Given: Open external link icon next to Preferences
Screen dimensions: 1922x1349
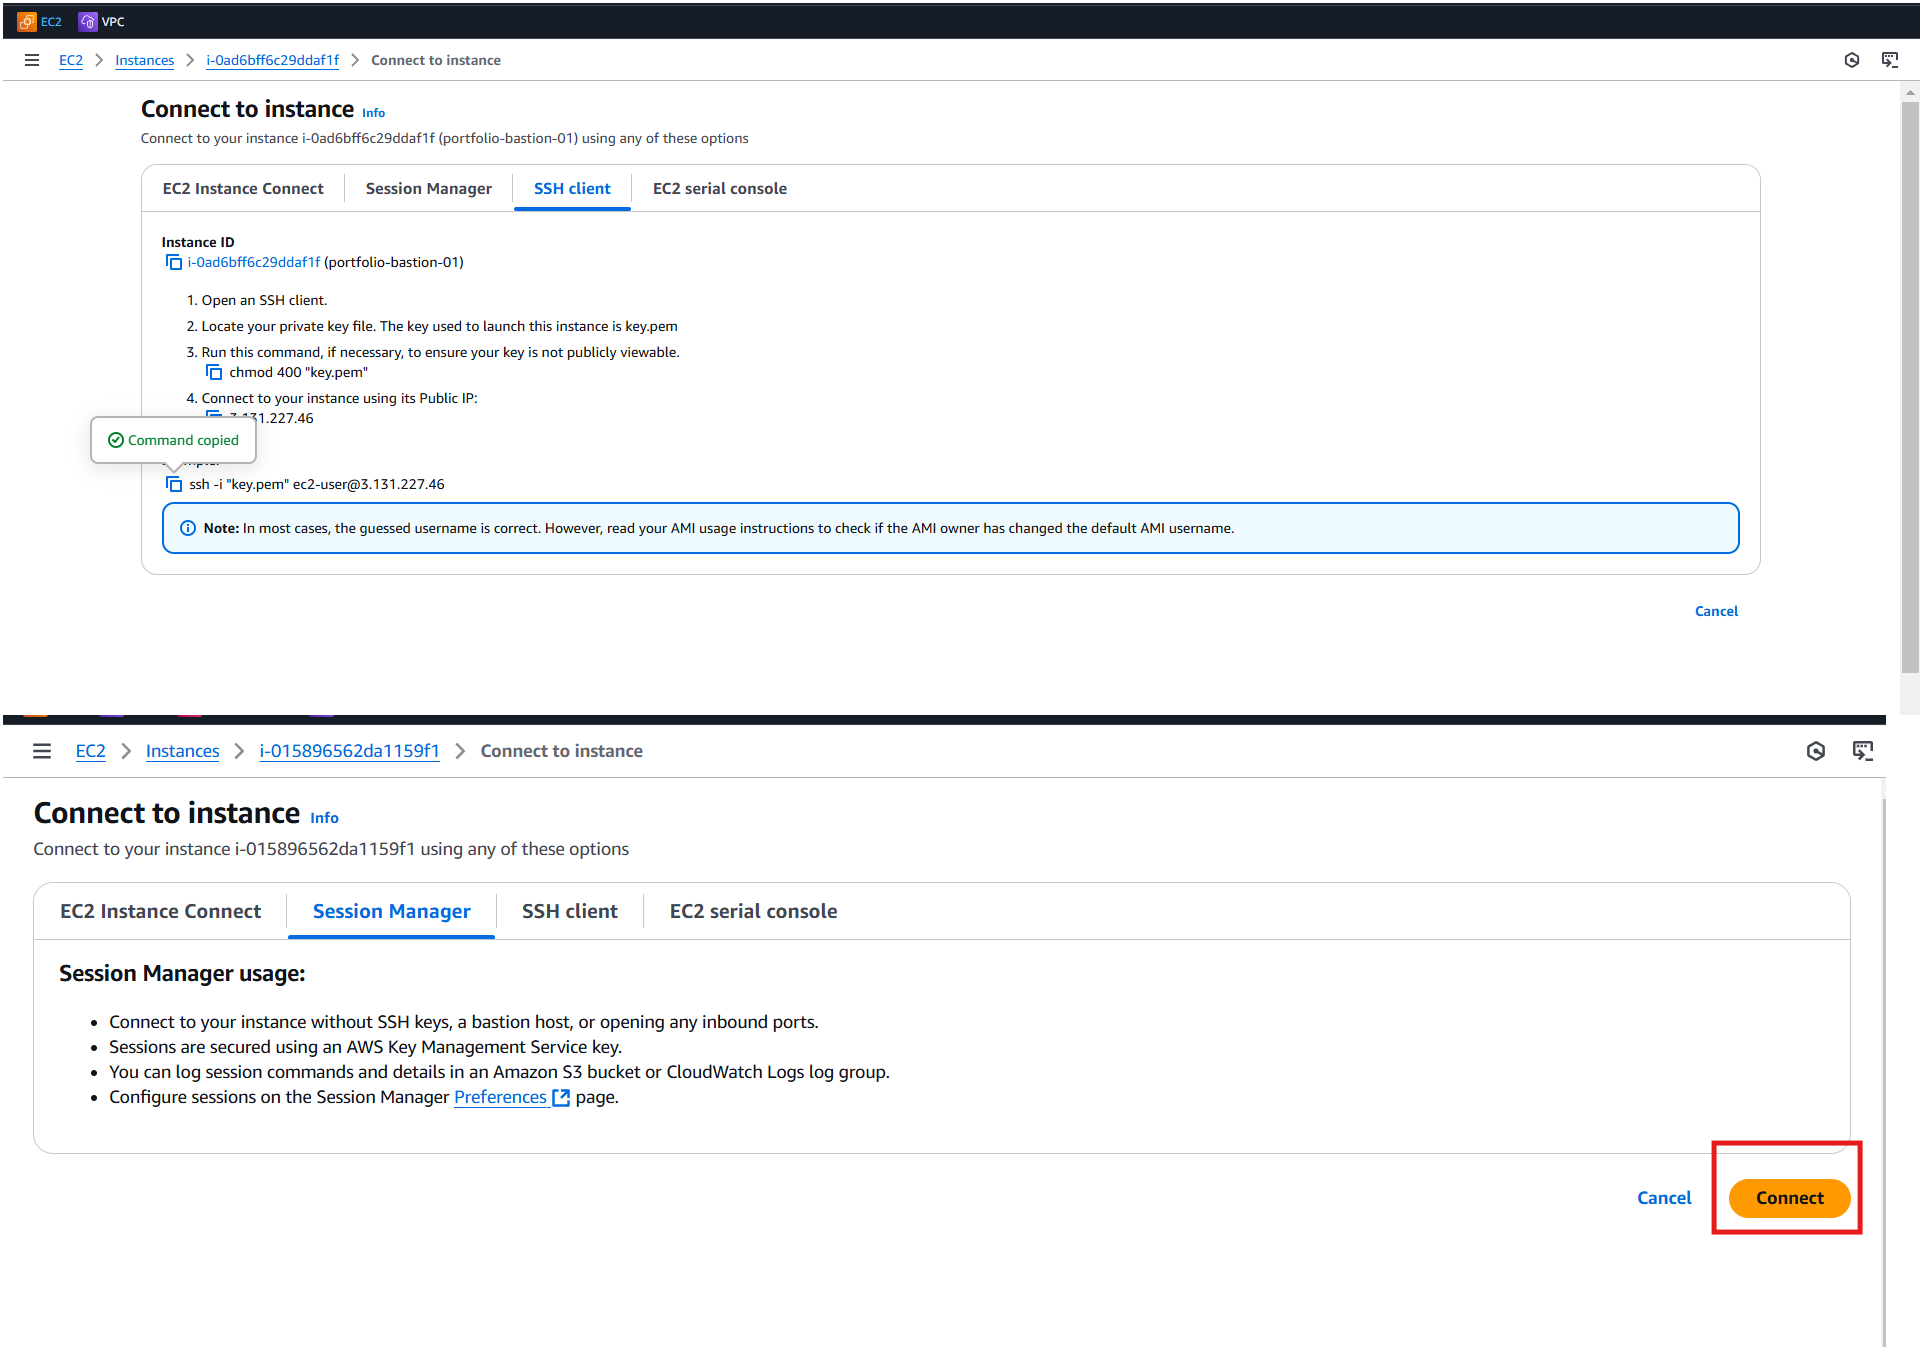Looking at the screenshot, I should pyautogui.click(x=561, y=1097).
